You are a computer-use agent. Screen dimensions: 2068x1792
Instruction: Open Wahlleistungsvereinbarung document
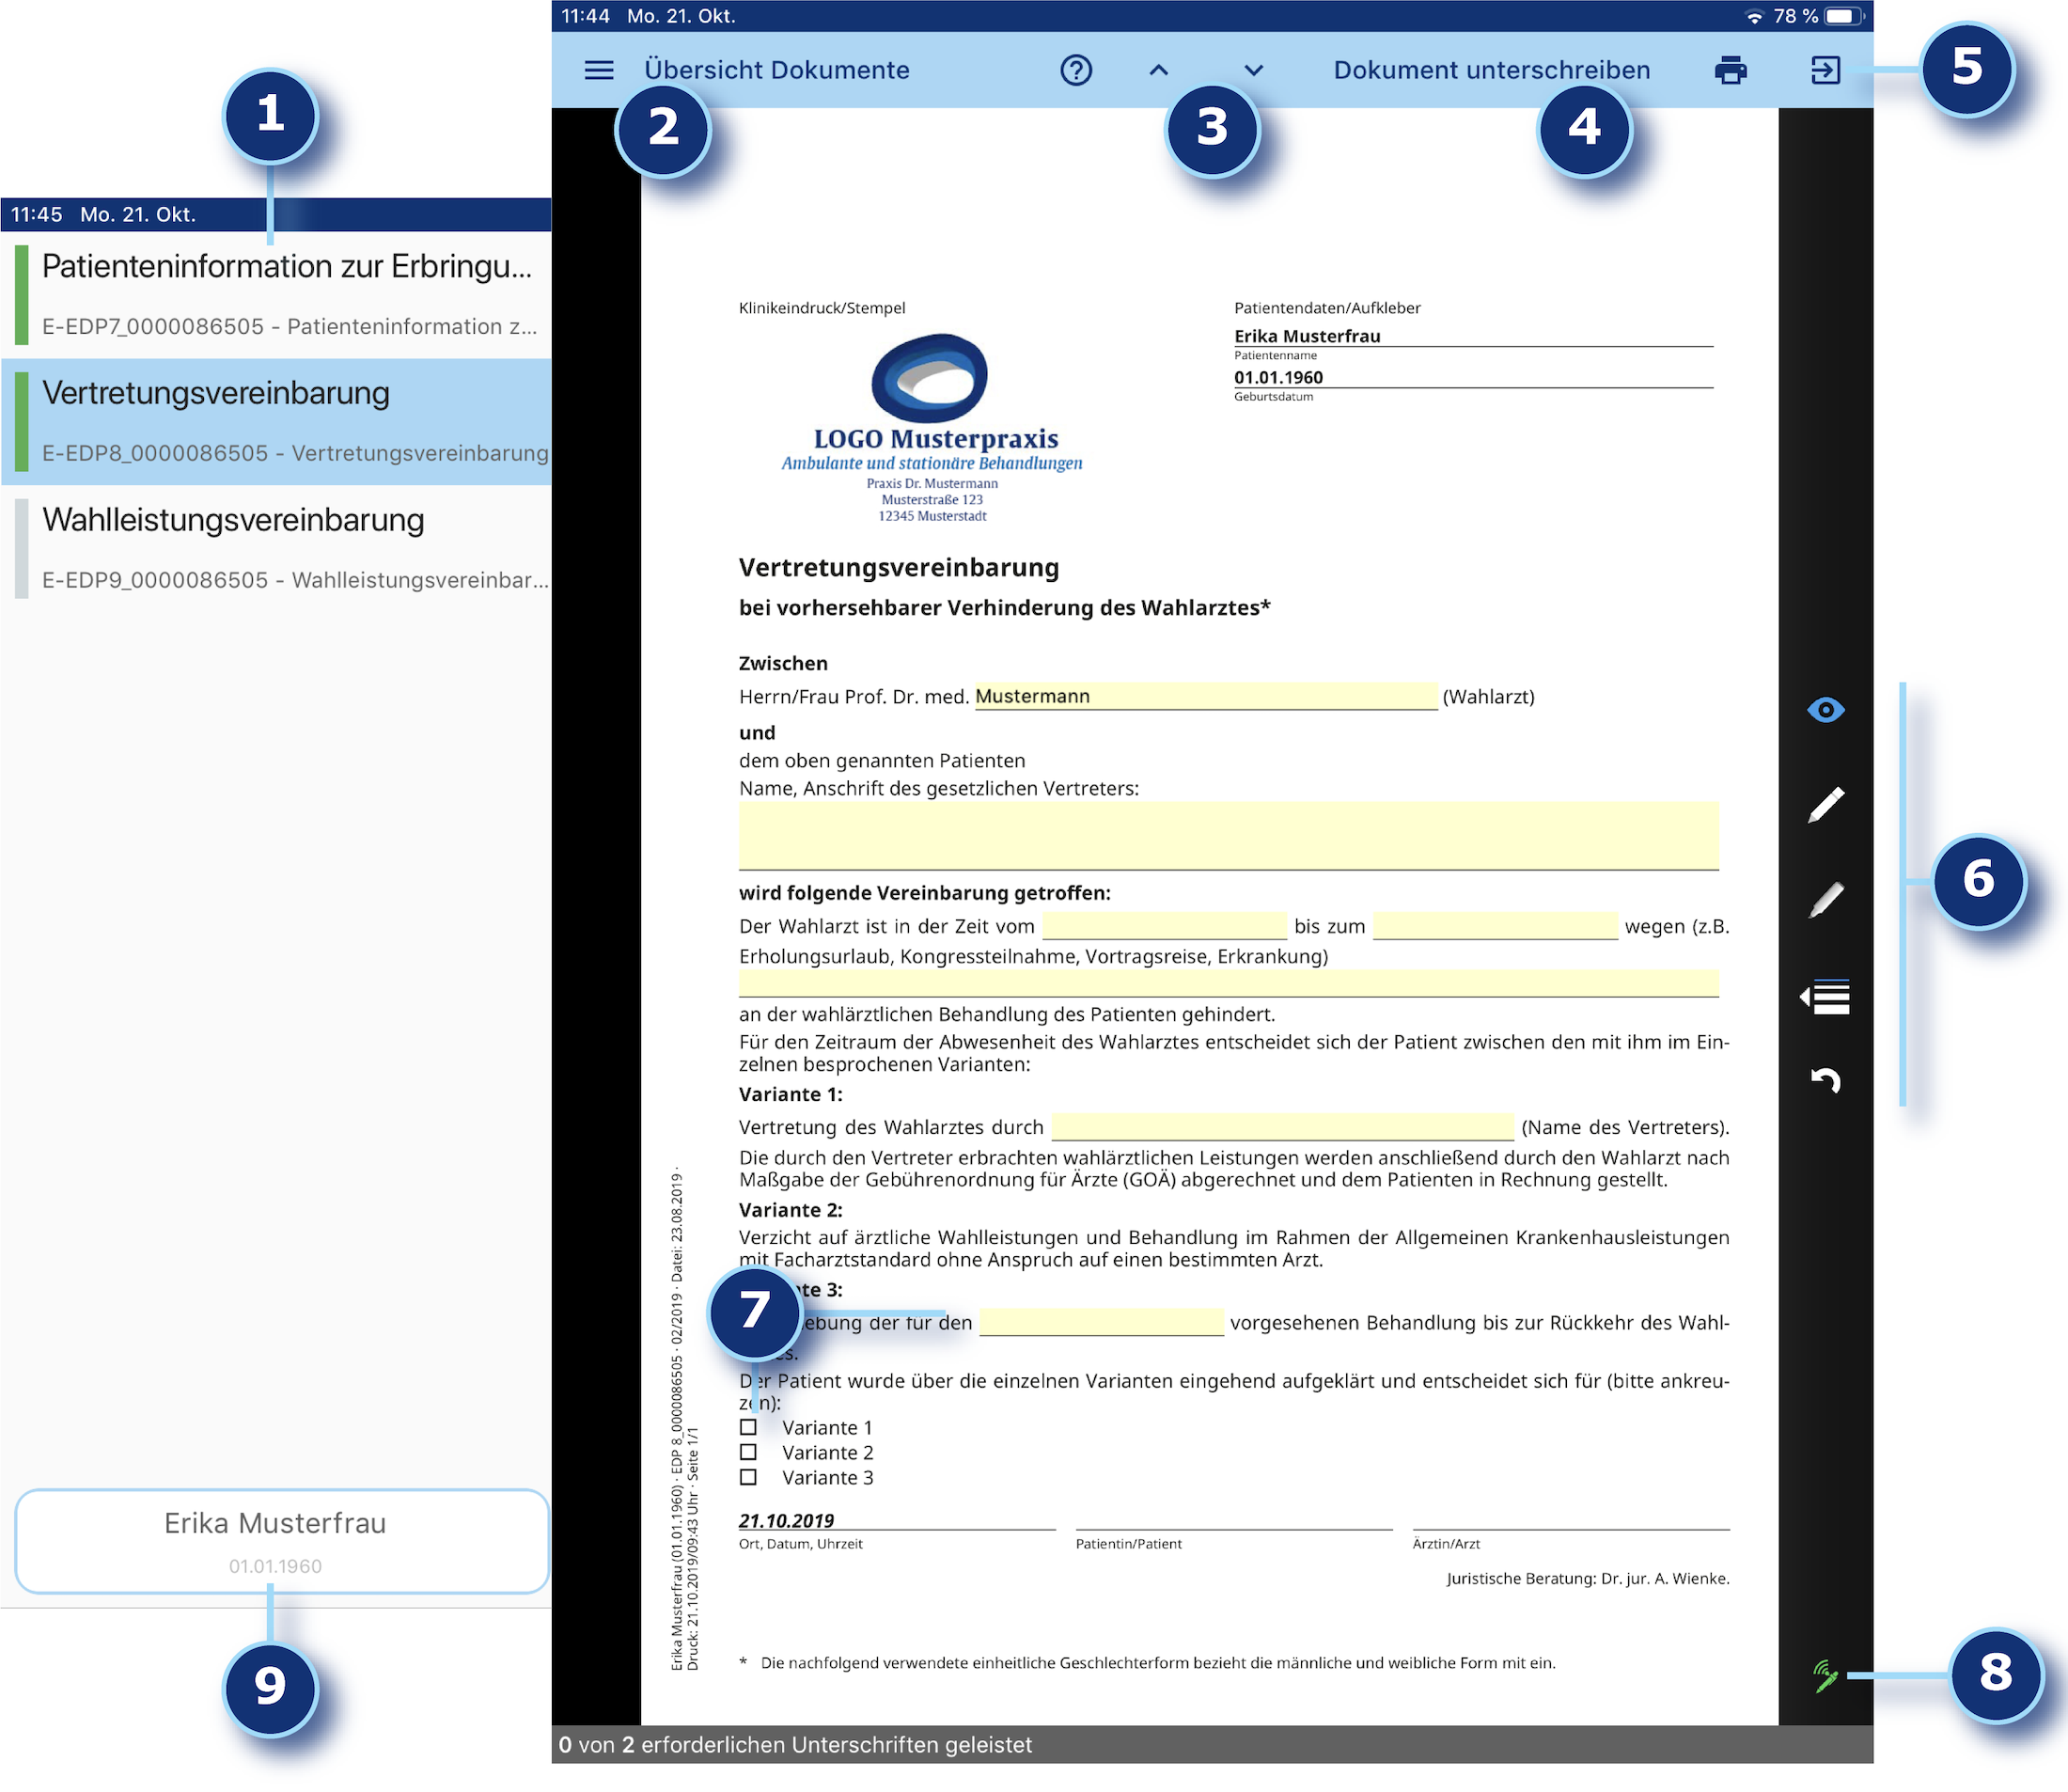click(x=276, y=548)
